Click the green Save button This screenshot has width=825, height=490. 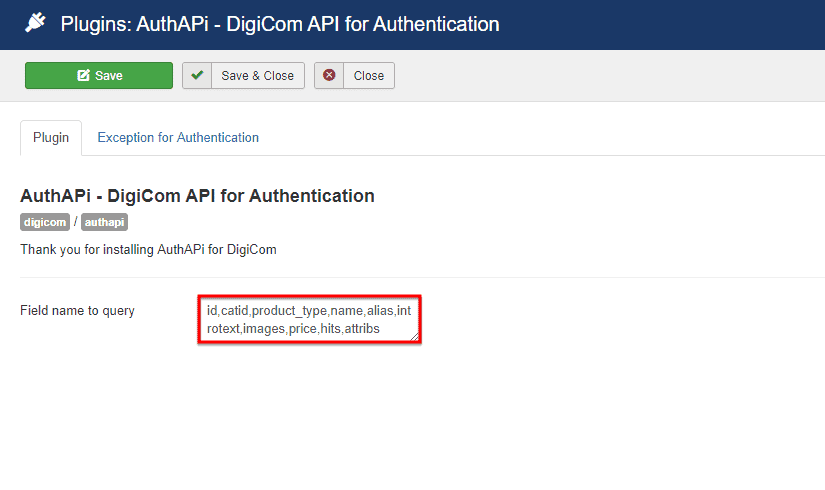(99, 76)
